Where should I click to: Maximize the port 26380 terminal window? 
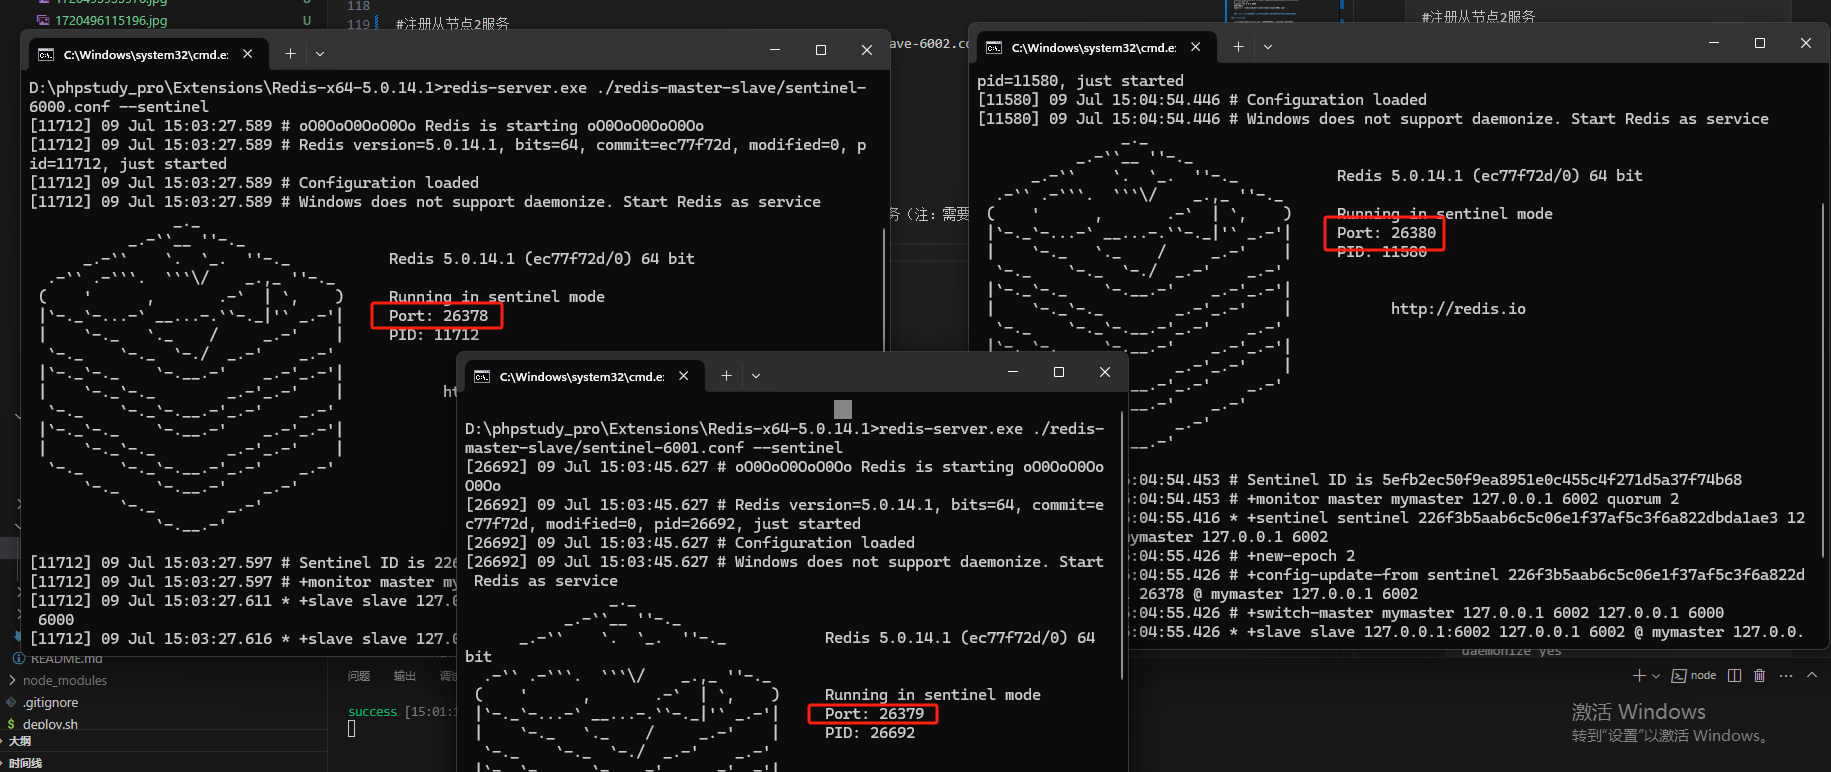pos(1760,43)
